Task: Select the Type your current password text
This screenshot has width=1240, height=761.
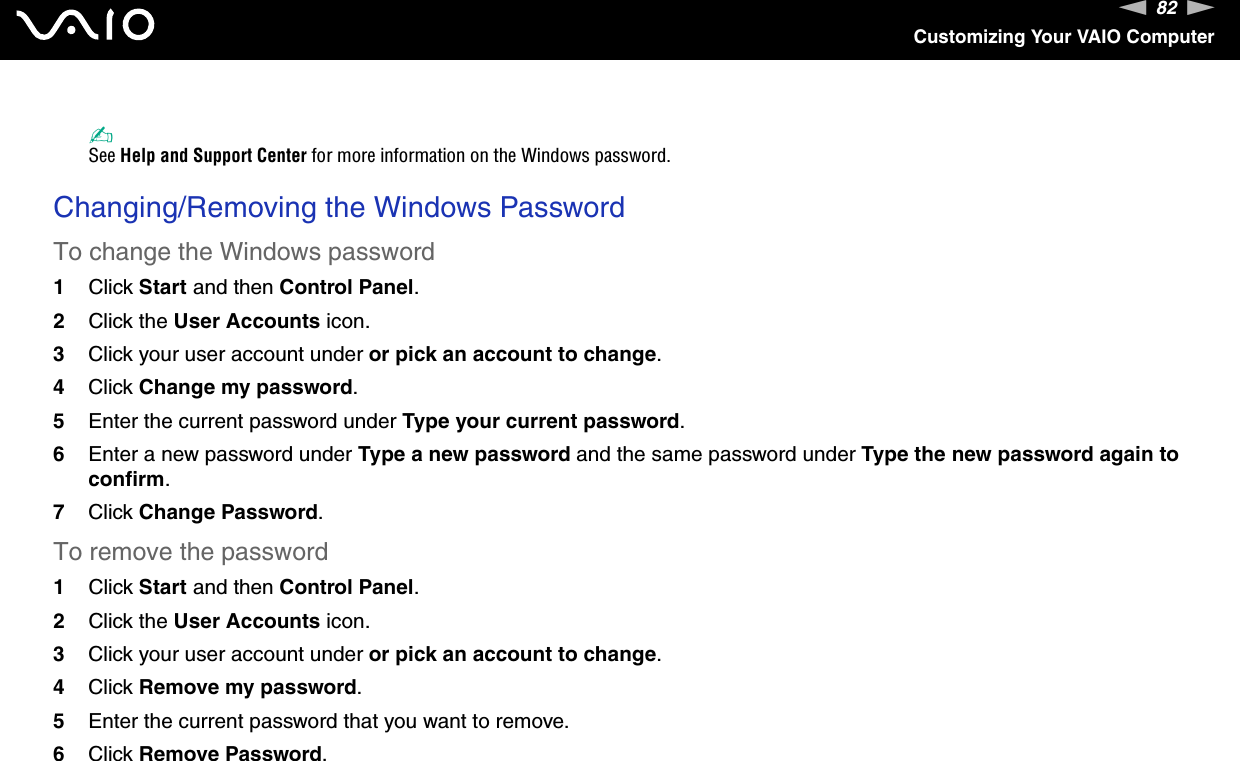Action: point(540,421)
